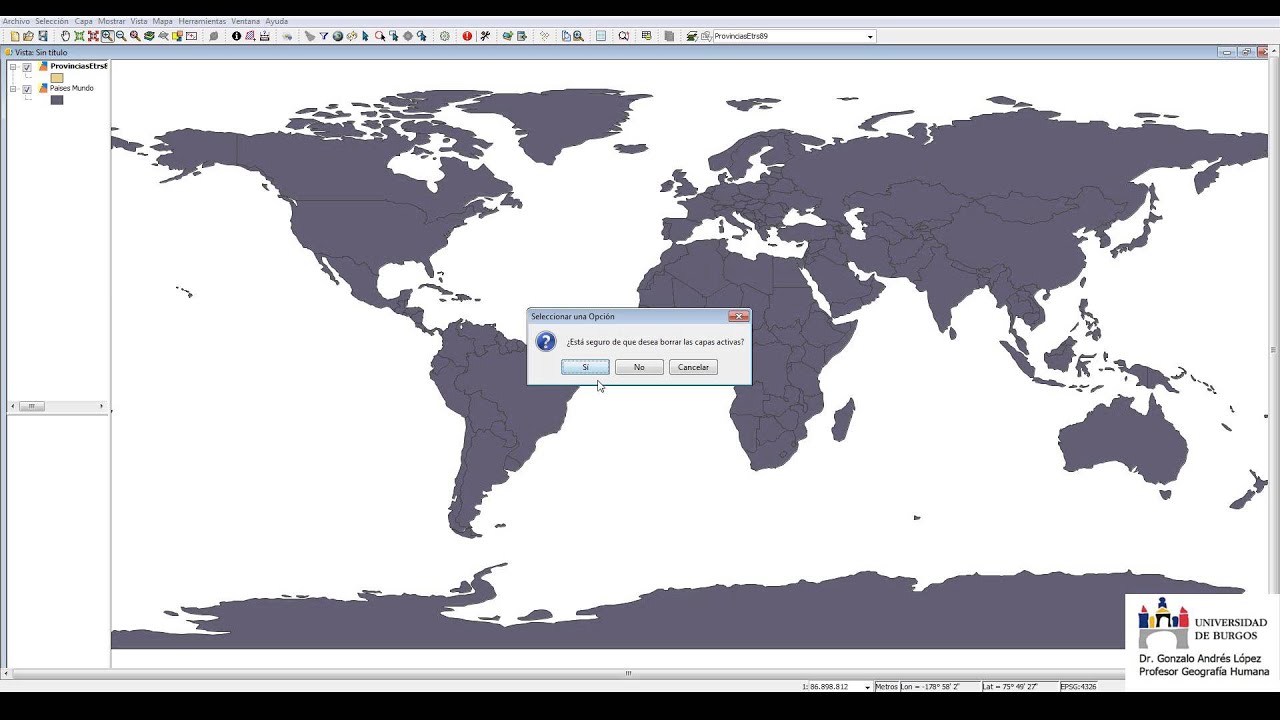Viewport: 1280px width, 720px height.
Task: Open the Herramientas menu
Action: 202,21
